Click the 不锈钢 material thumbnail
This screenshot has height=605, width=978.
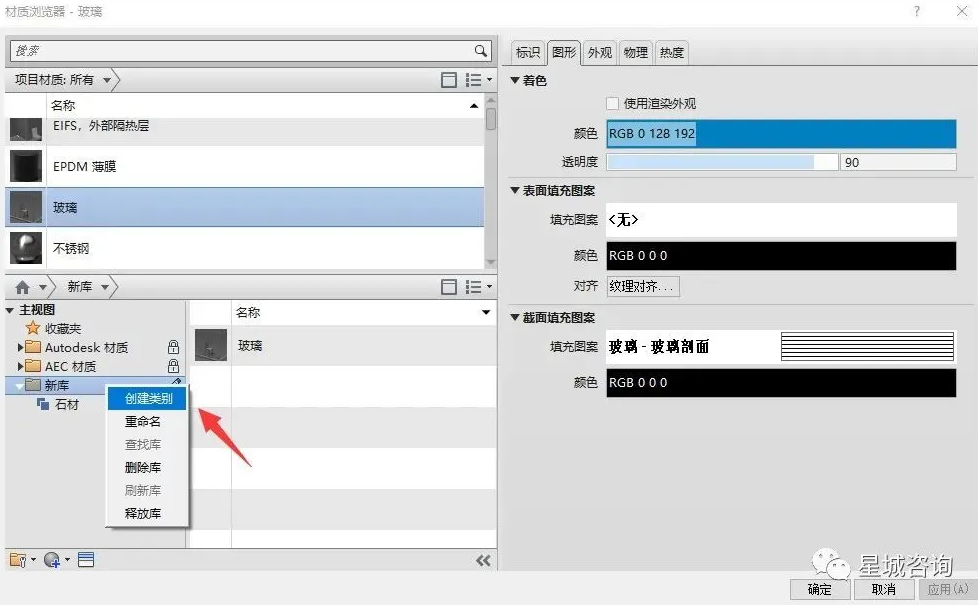point(26,248)
